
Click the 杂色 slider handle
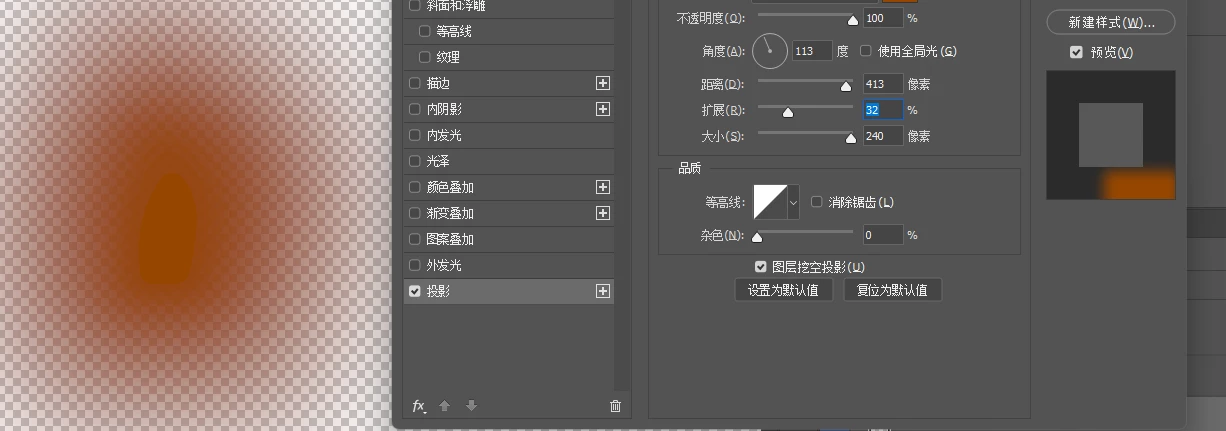(x=757, y=237)
